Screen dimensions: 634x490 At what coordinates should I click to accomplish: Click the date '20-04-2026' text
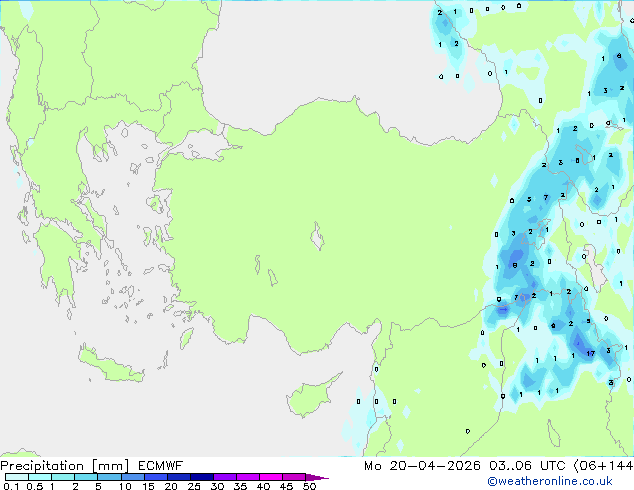[435, 466]
